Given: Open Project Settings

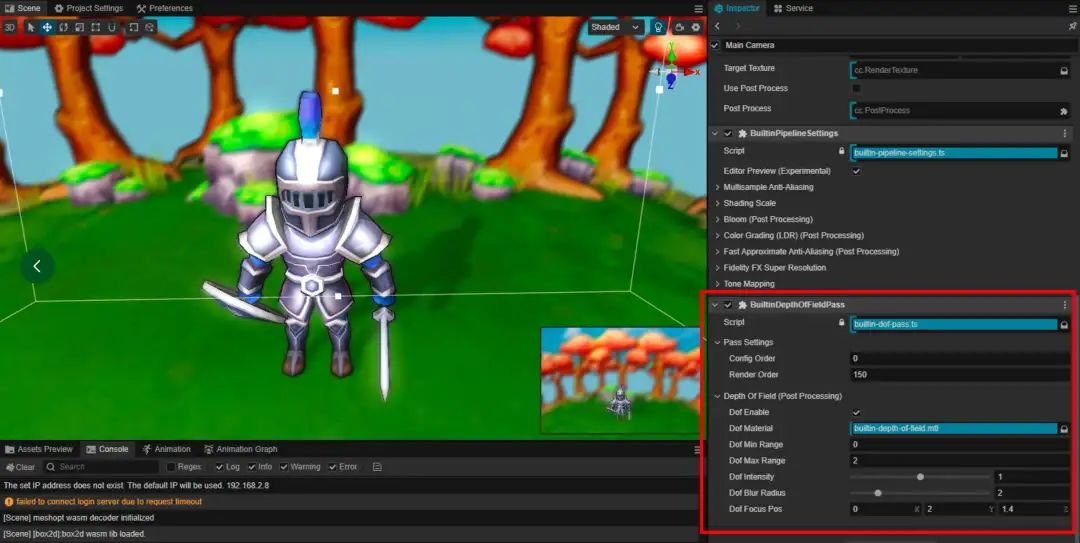Looking at the screenshot, I should click(x=89, y=8).
